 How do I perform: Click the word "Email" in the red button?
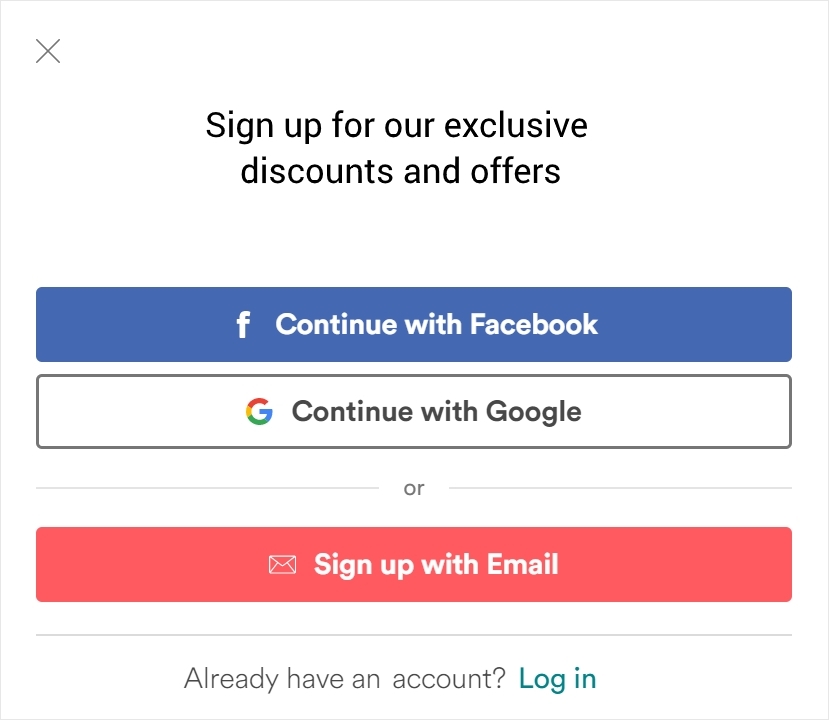click(523, 564)
